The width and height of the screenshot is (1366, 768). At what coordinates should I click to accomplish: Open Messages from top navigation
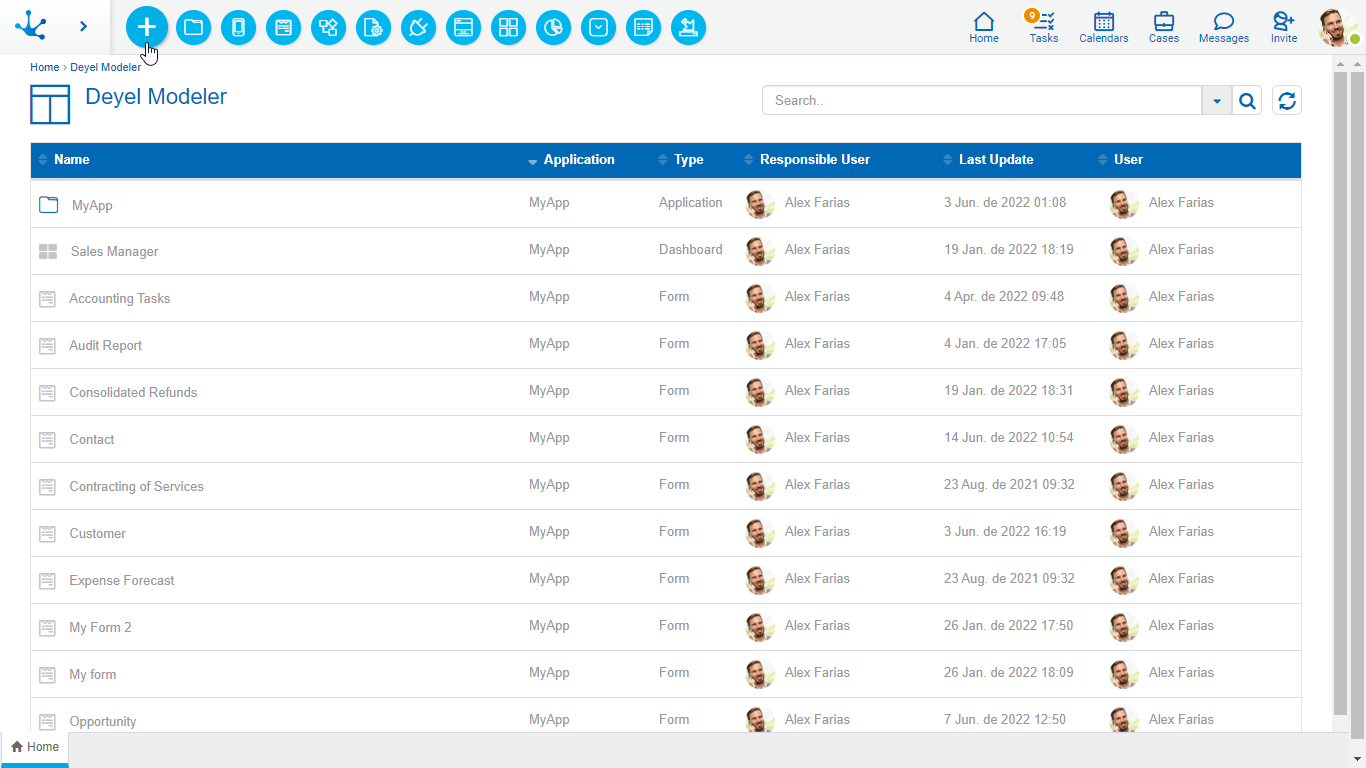pyautogui.click(x=1224, y=27)
